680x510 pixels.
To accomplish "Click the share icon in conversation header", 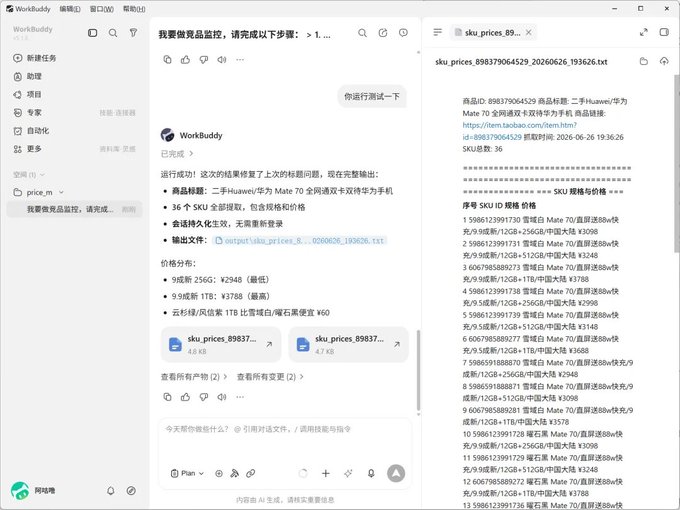I will coord(383,33).
